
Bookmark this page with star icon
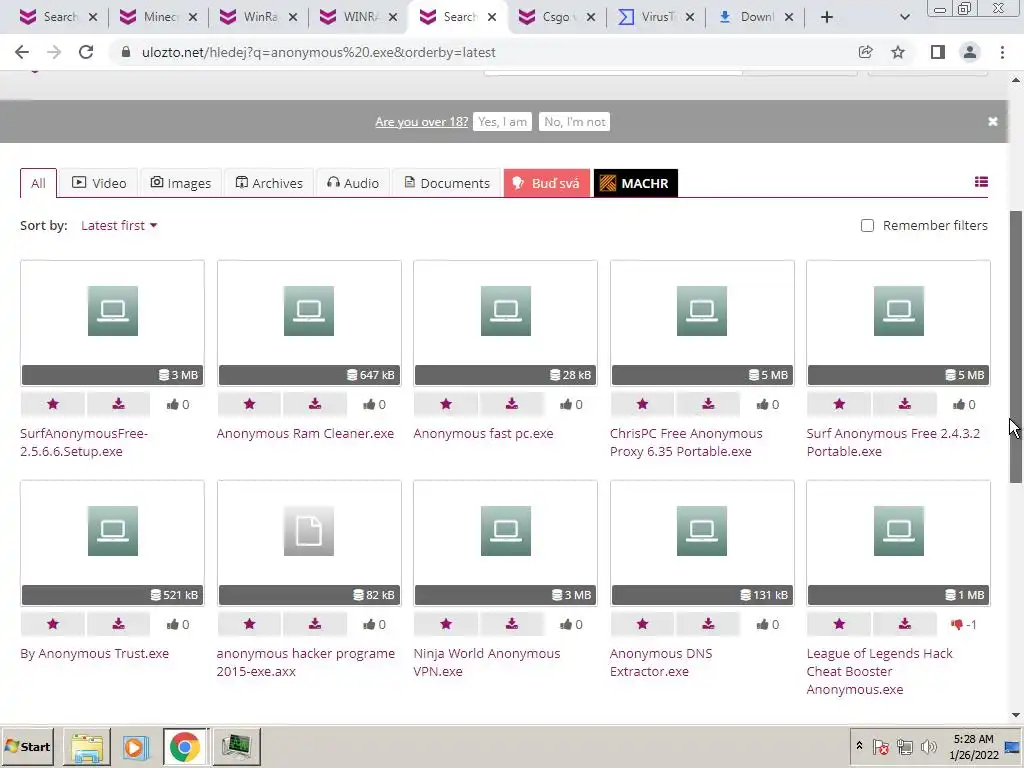(898, 52)
